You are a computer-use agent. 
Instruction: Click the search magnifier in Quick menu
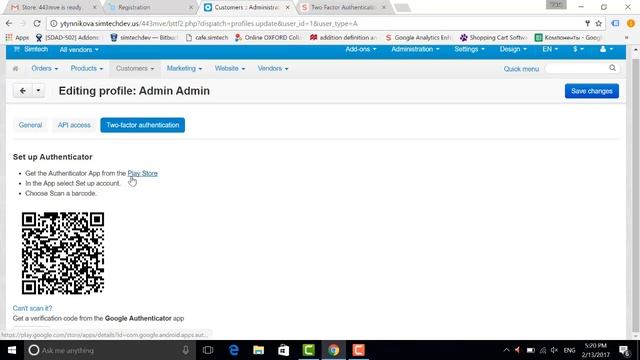(x=612, y=68)
